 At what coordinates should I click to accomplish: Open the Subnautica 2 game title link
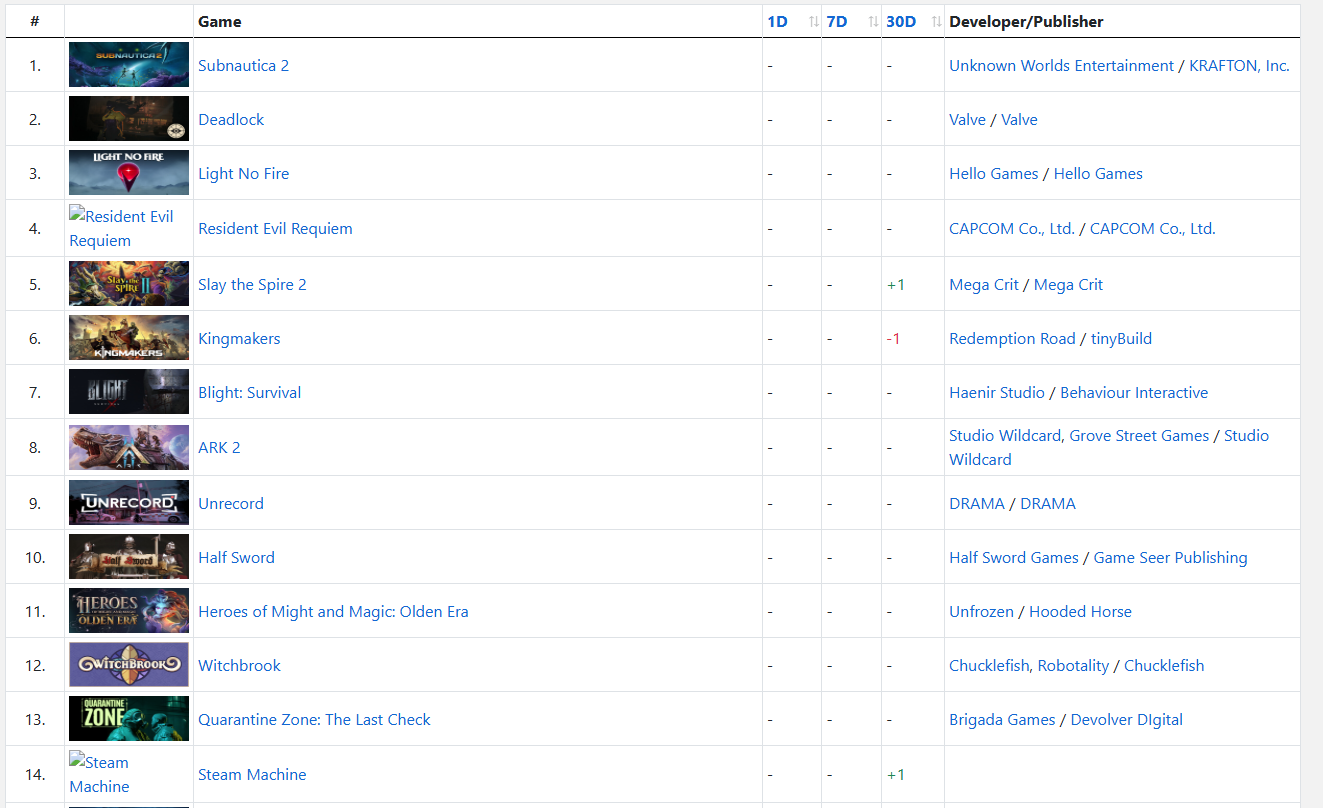point(243,66)
